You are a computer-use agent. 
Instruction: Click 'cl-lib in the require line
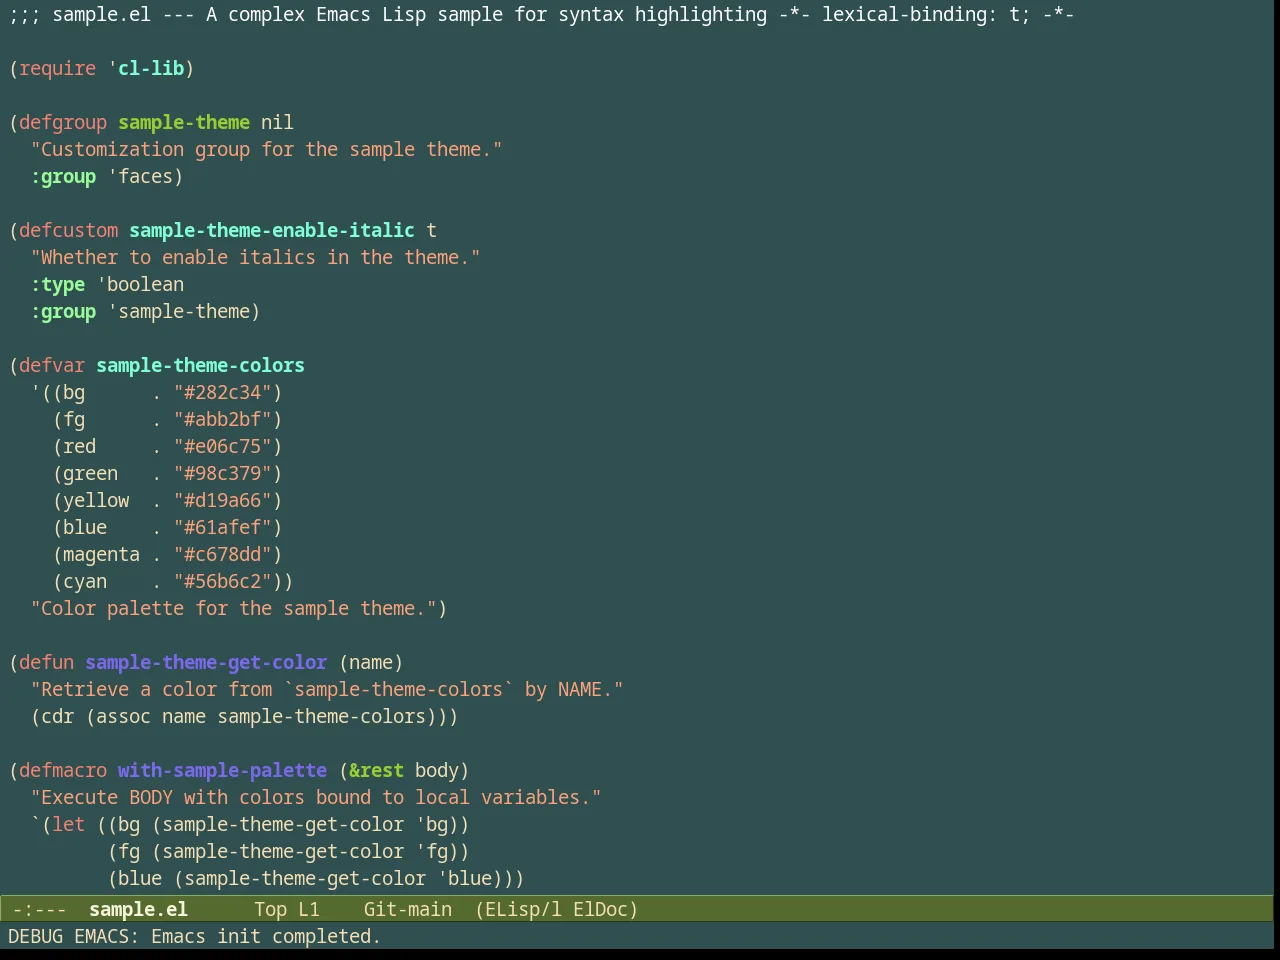[146, 68]
